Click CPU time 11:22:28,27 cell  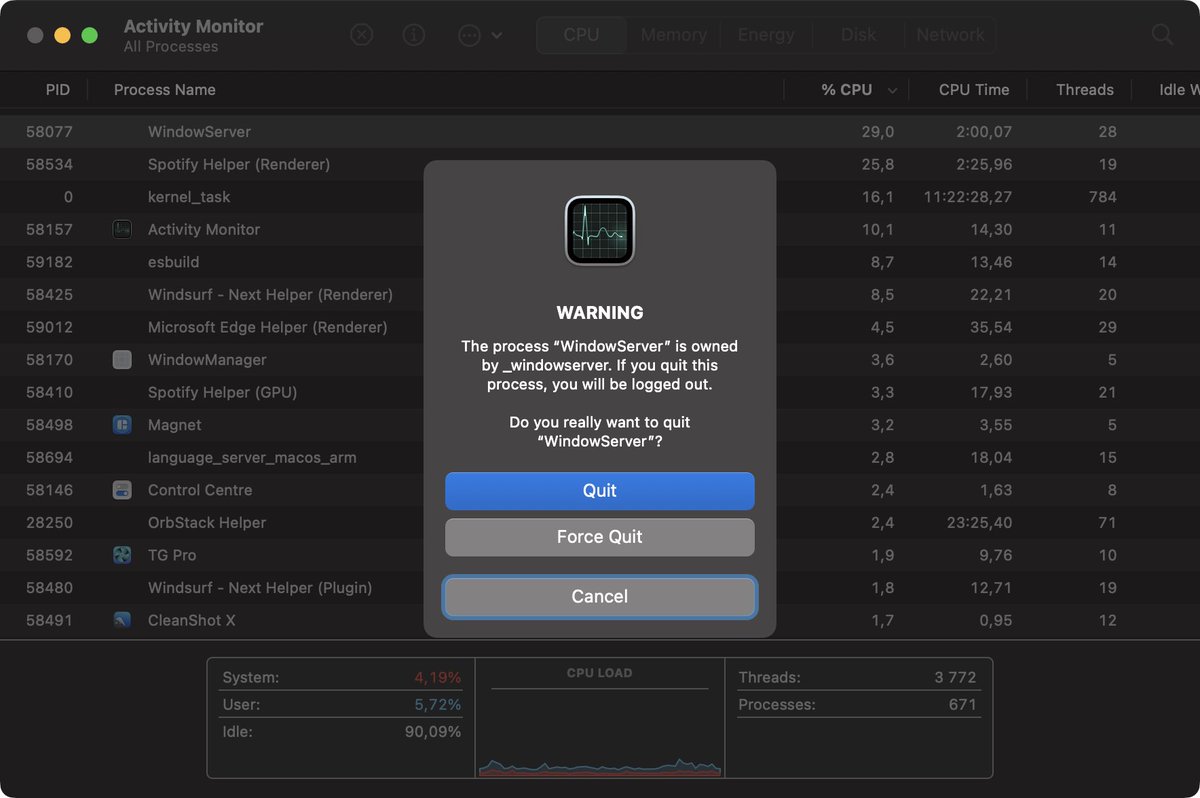968,197
